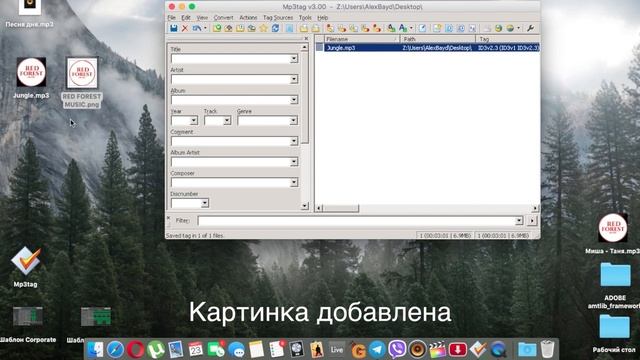The height and width of the screenshot is (360, 640).
Task: Click the file list scroll right arrow
Action: (535, 208)
